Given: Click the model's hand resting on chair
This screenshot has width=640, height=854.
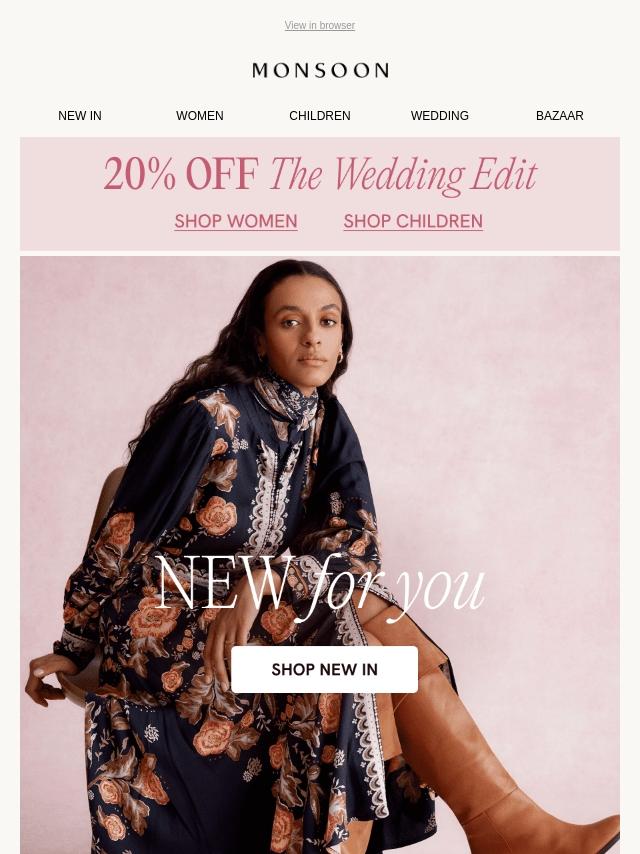Looking at the screenshot, I should click(46, 678).
